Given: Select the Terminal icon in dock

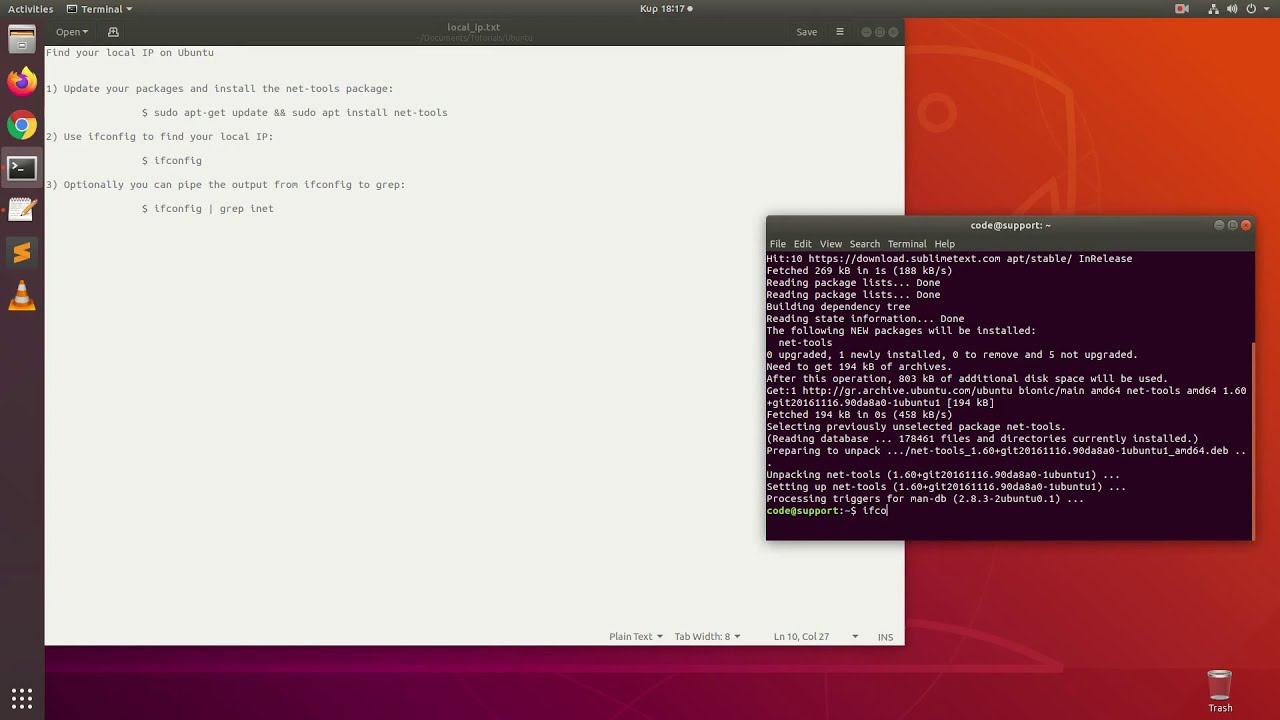Looking at the screenshot, I should click(x=22, y=168).
